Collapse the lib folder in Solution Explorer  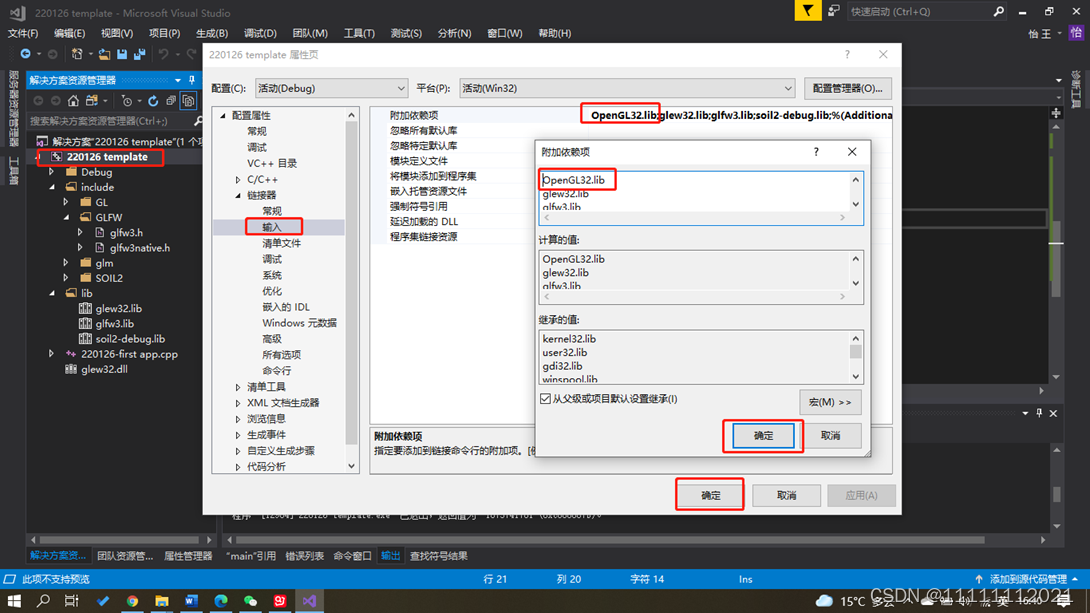pos(52,293)
